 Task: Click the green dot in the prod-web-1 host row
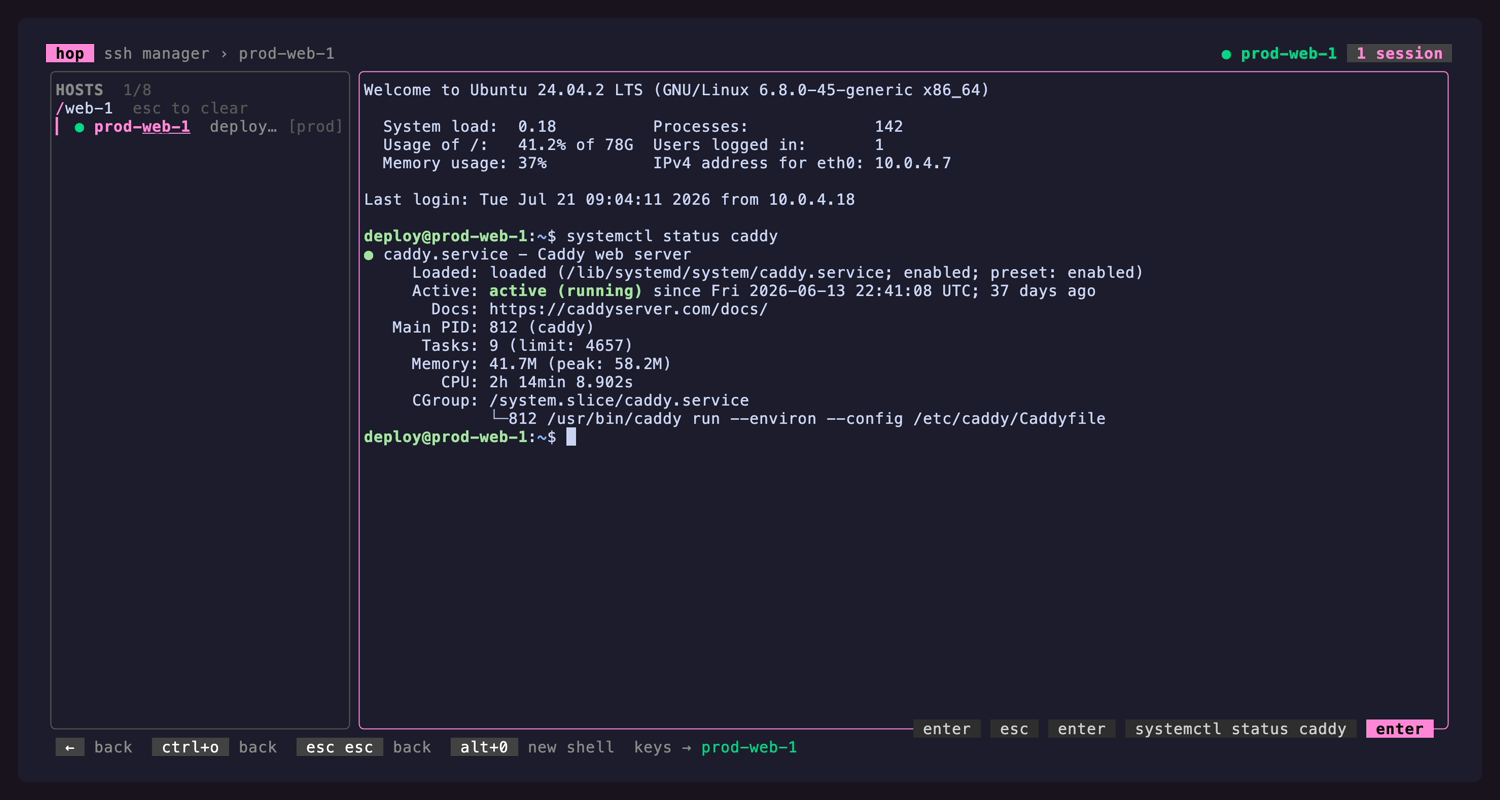pos(79,127)
